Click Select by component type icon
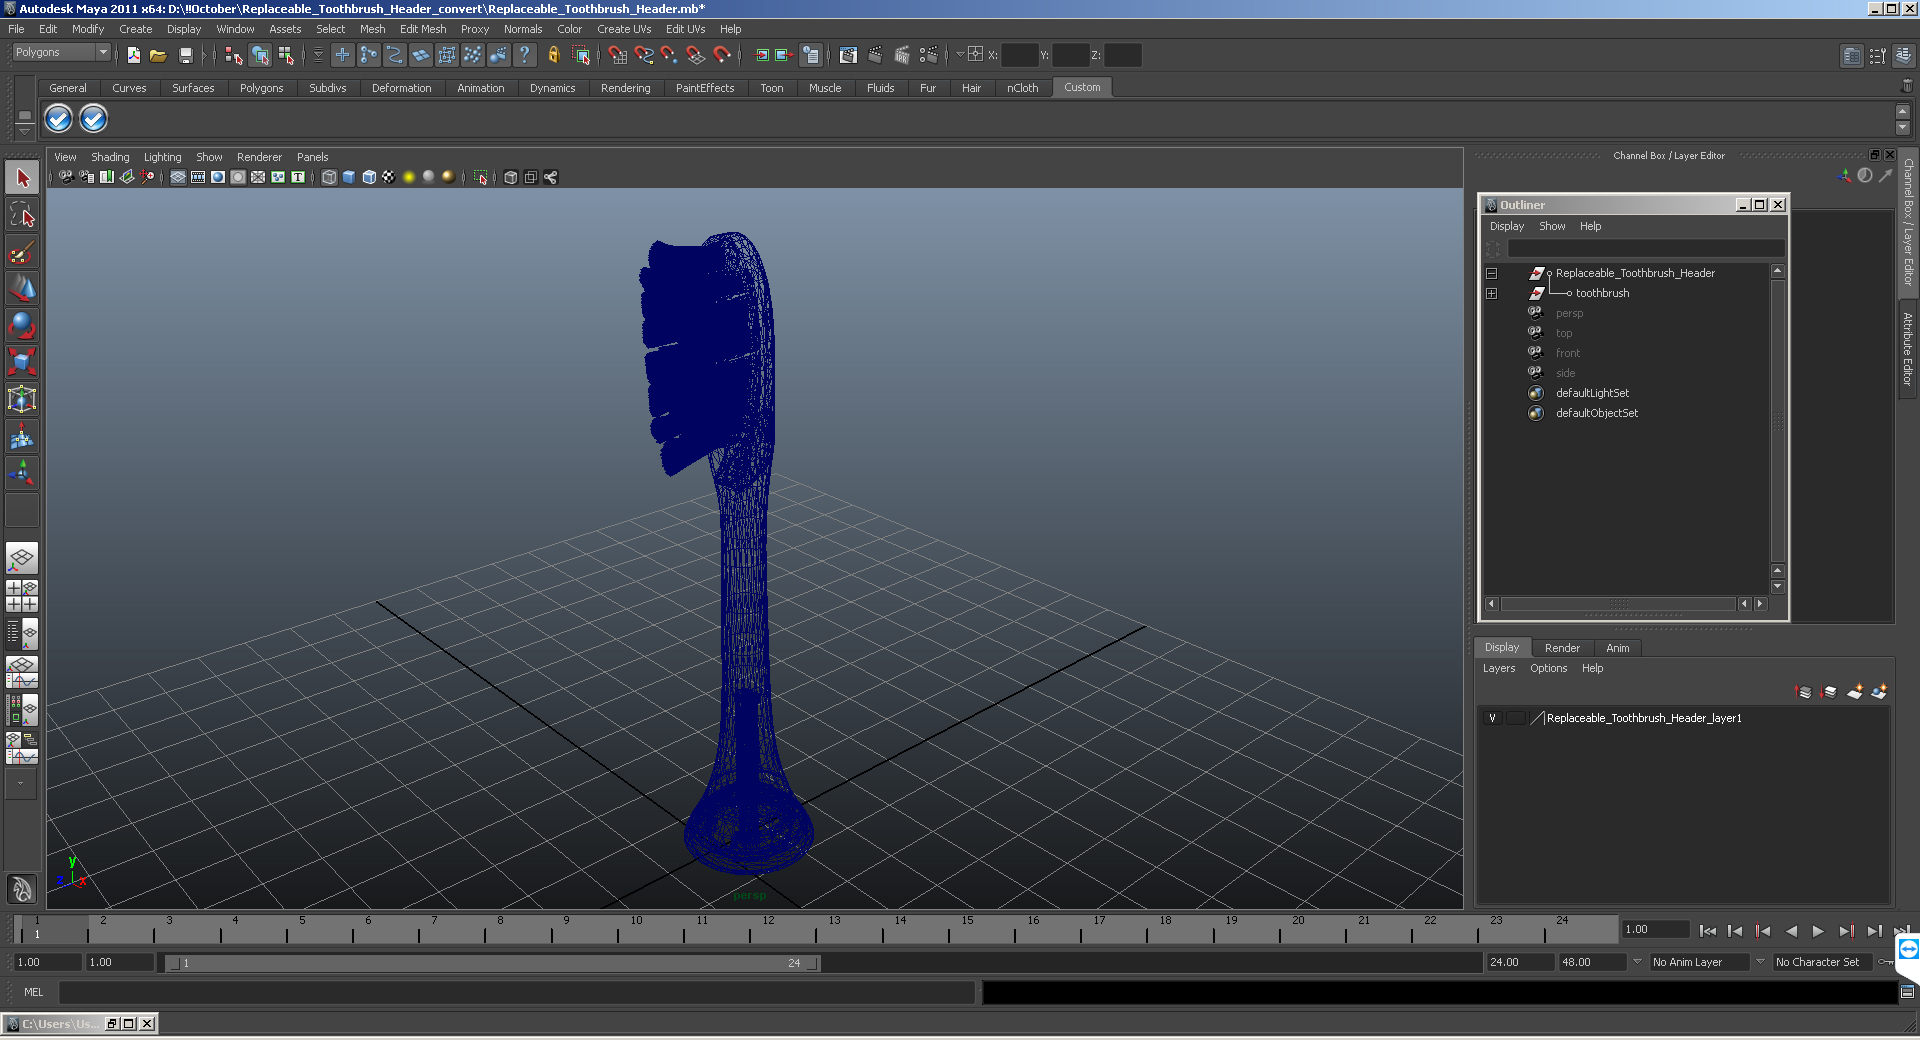Screen dimensions: 1920x1040 286,55
